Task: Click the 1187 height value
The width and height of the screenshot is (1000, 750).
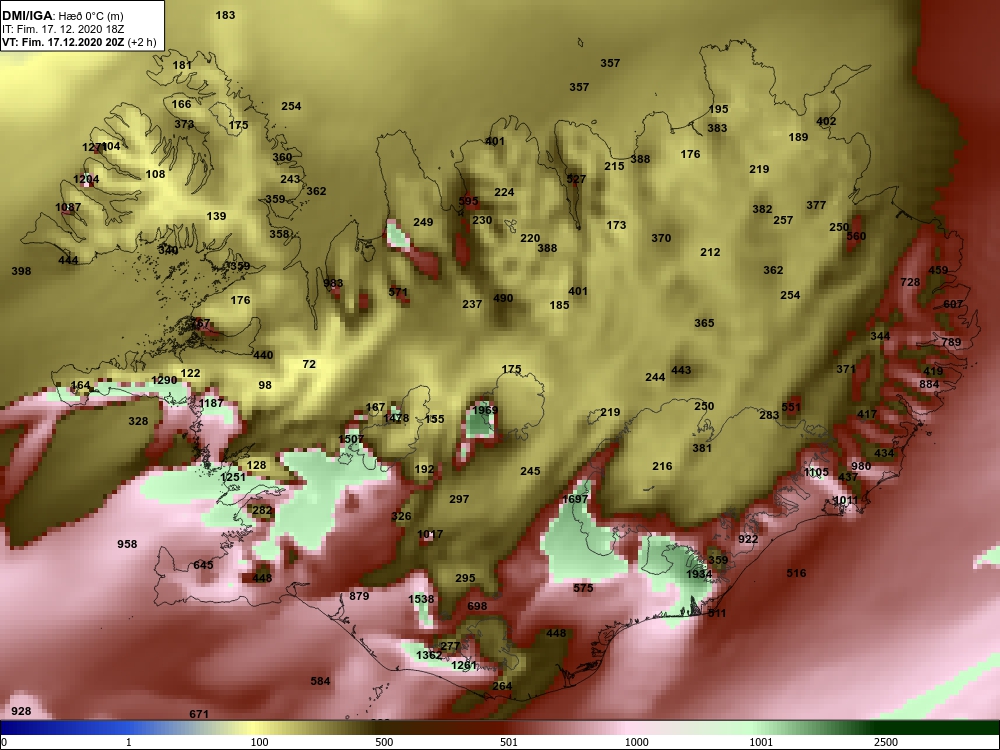Action: [x=212, y=403]
